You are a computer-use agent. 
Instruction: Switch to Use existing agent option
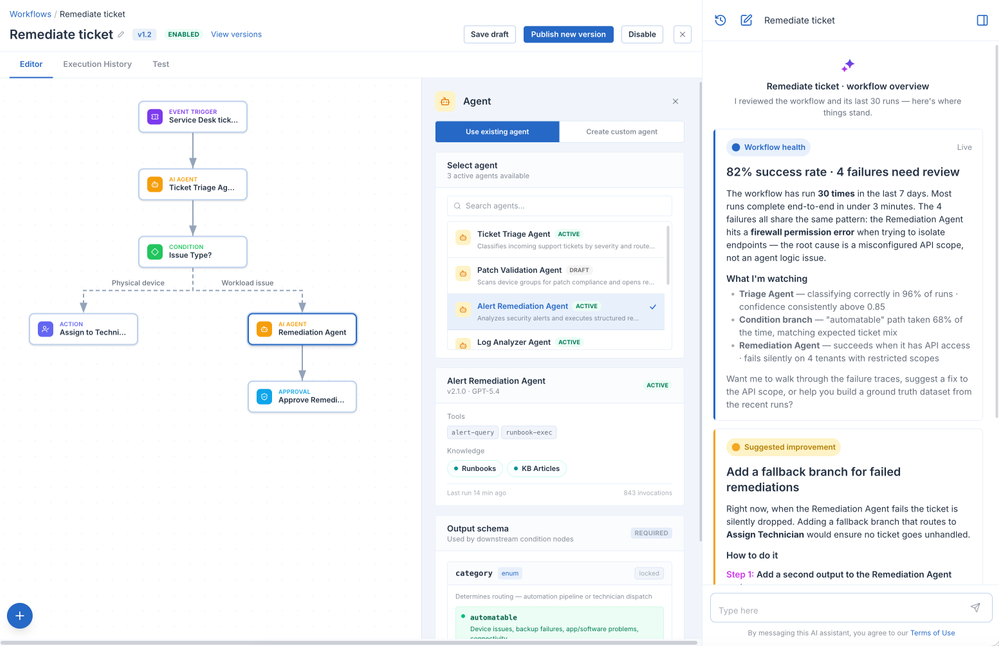pyautogui.click(x=497, y=132)
